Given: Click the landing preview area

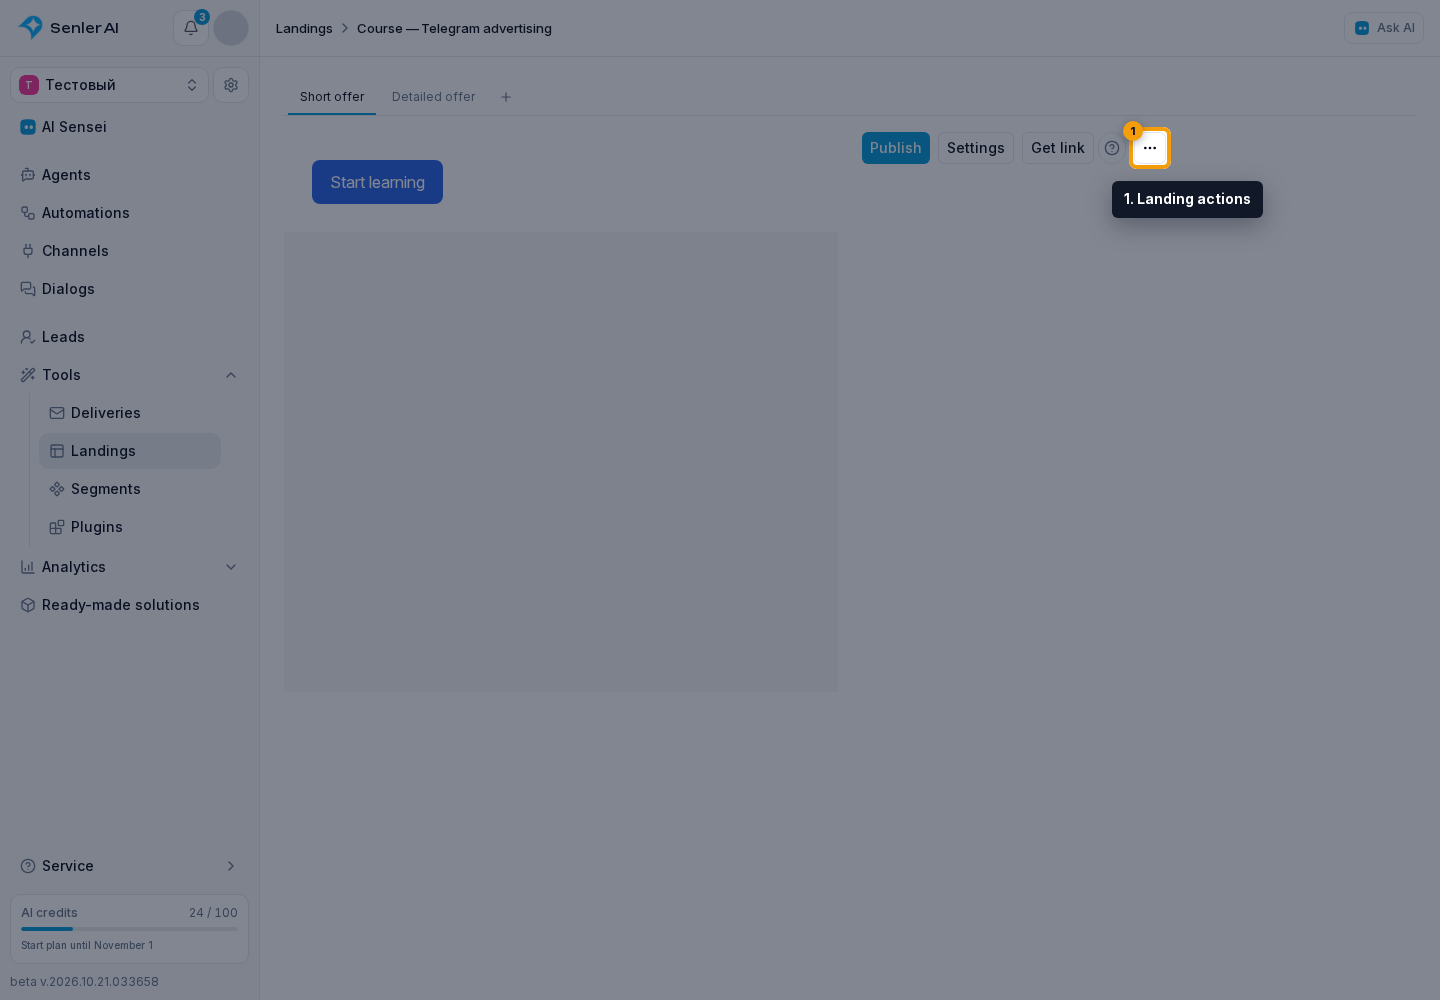Looking at the screenshot, I should pos(561,462).
